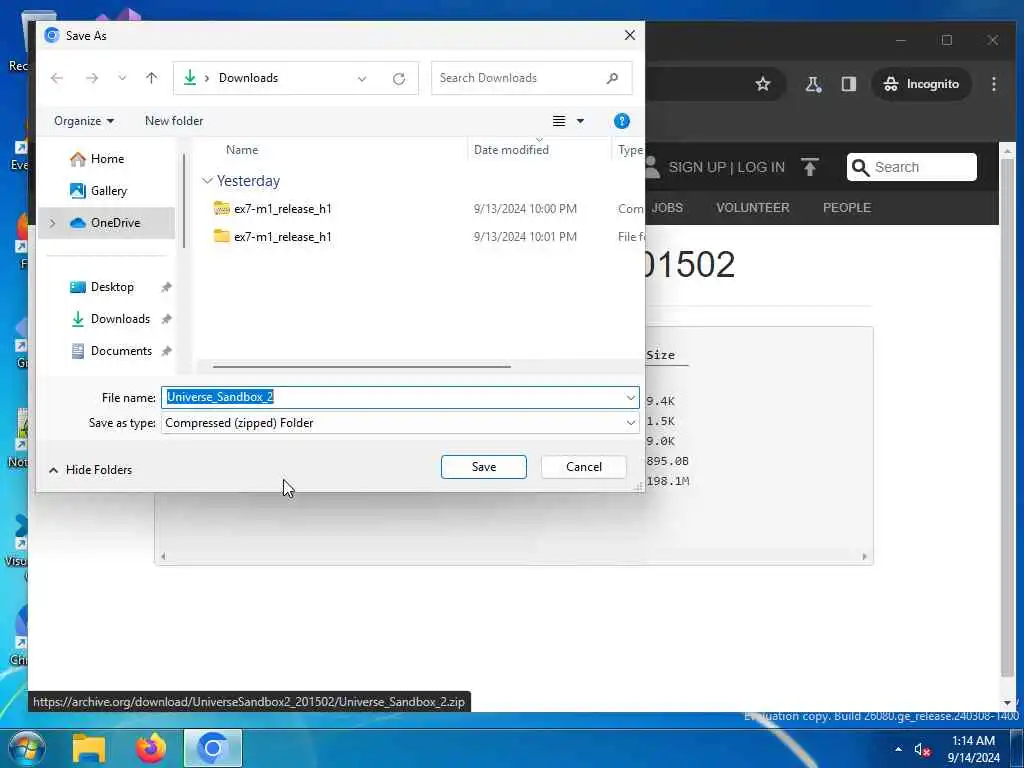This screenshot has height=768, width=1024.
Task: Open Chrome three-dot menu
Action: [x=993, y=84]
